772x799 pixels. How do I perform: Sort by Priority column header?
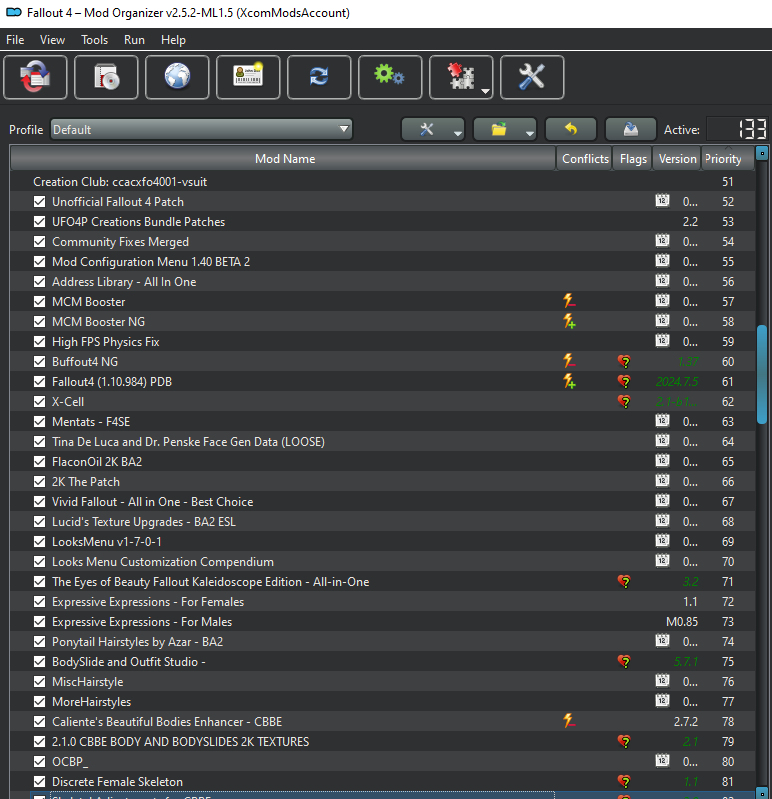coord(729,158)
